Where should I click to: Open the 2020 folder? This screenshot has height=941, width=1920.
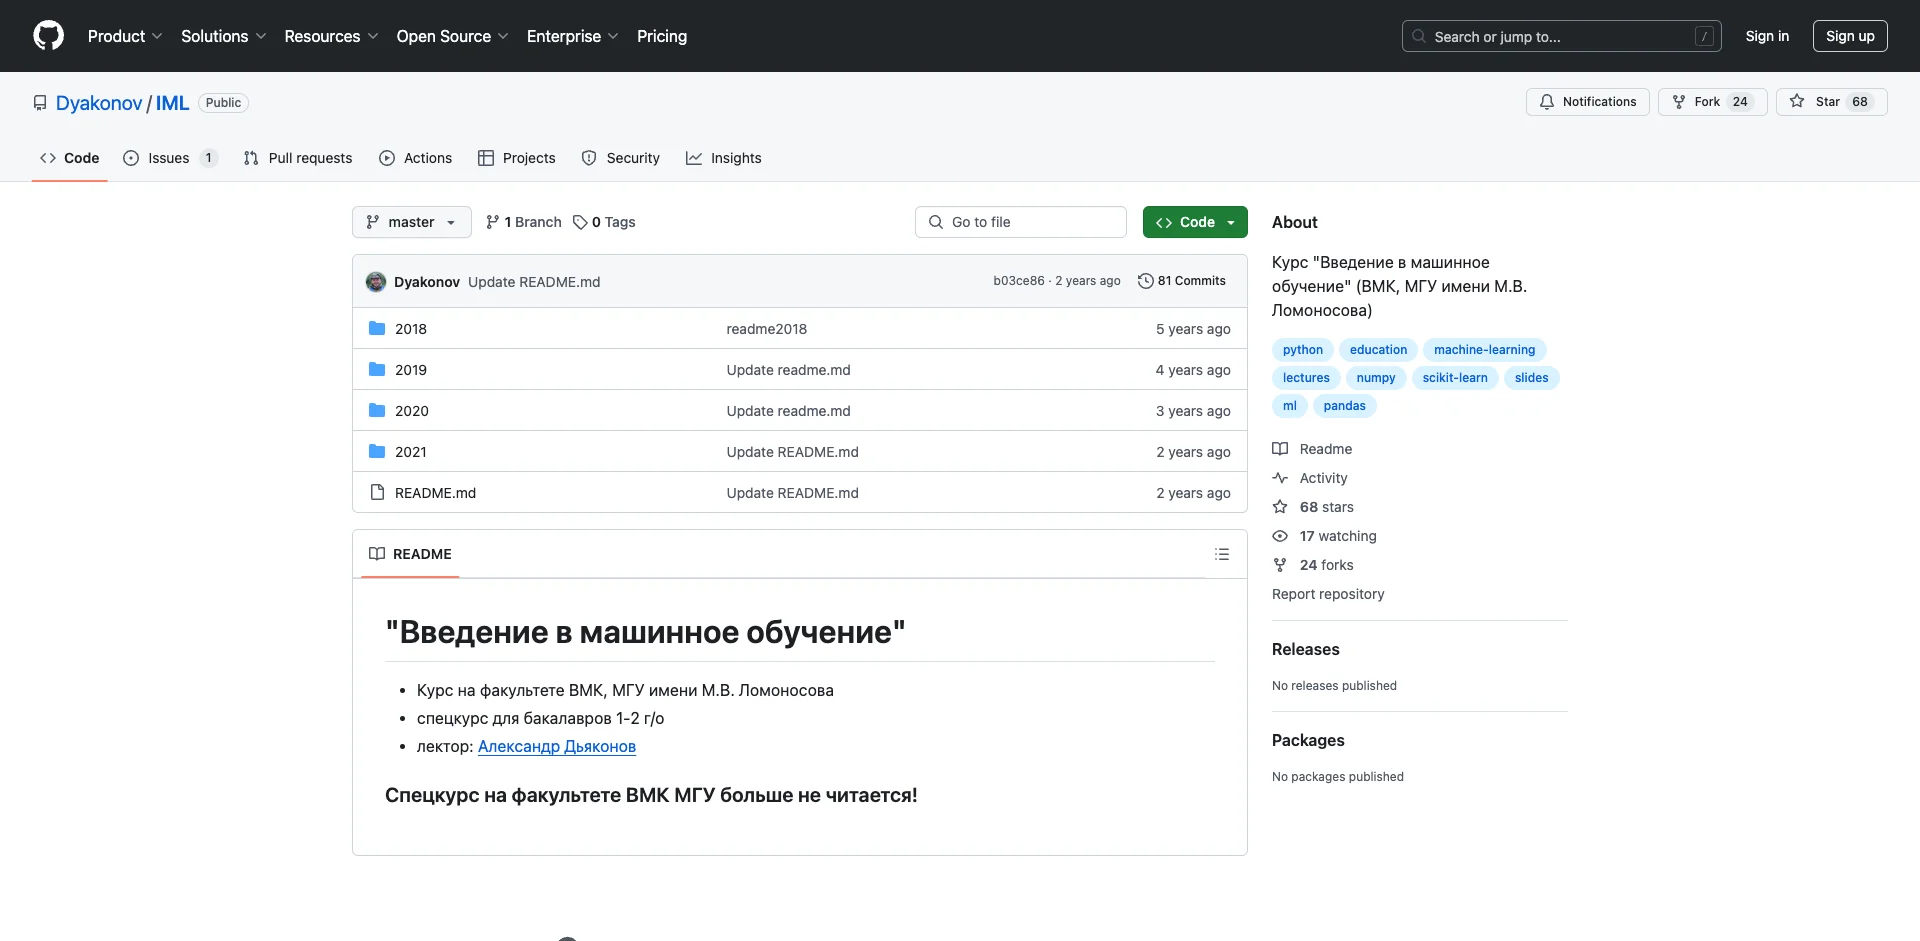coord(412,411)
